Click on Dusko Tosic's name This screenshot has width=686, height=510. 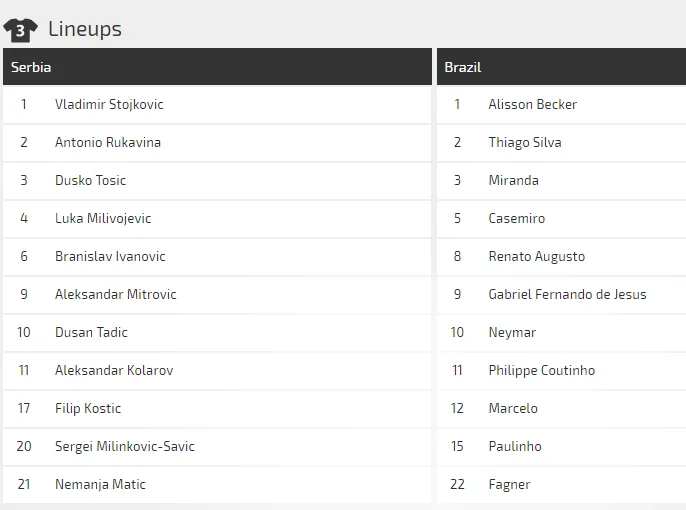[90, 180]
